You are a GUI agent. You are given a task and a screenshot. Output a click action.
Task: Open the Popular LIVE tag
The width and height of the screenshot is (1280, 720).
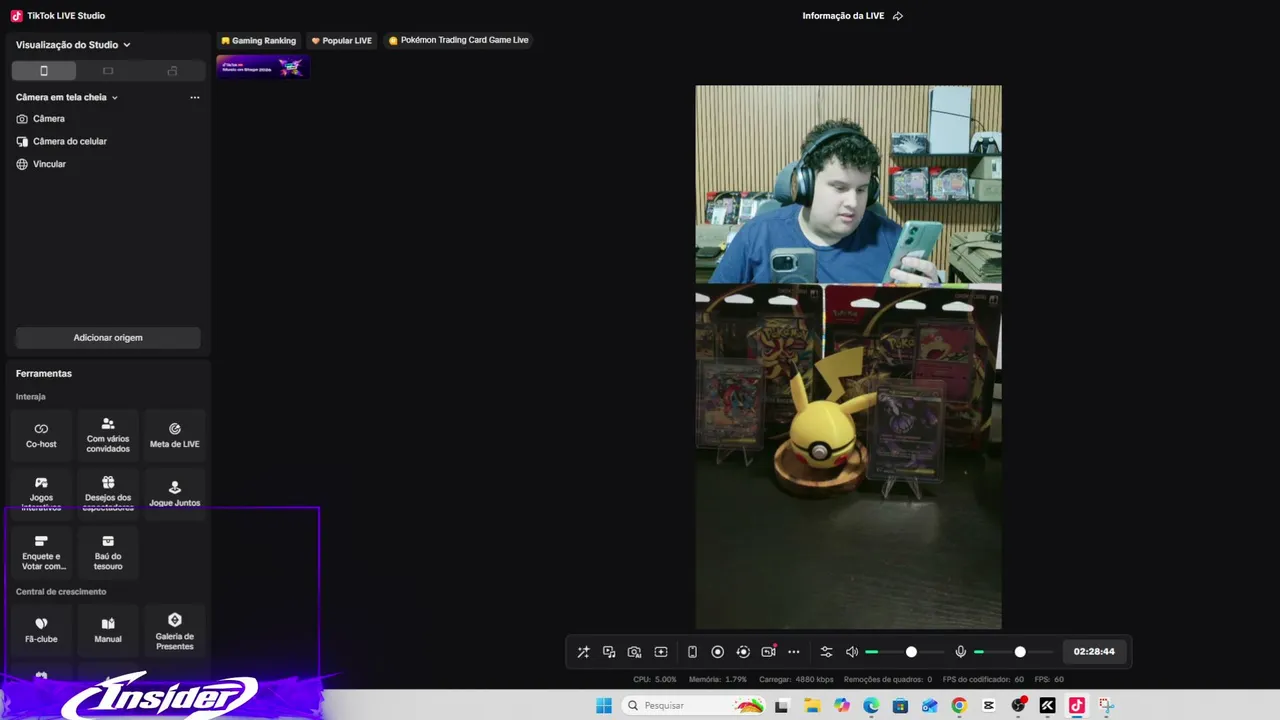[x=342, y=41]
